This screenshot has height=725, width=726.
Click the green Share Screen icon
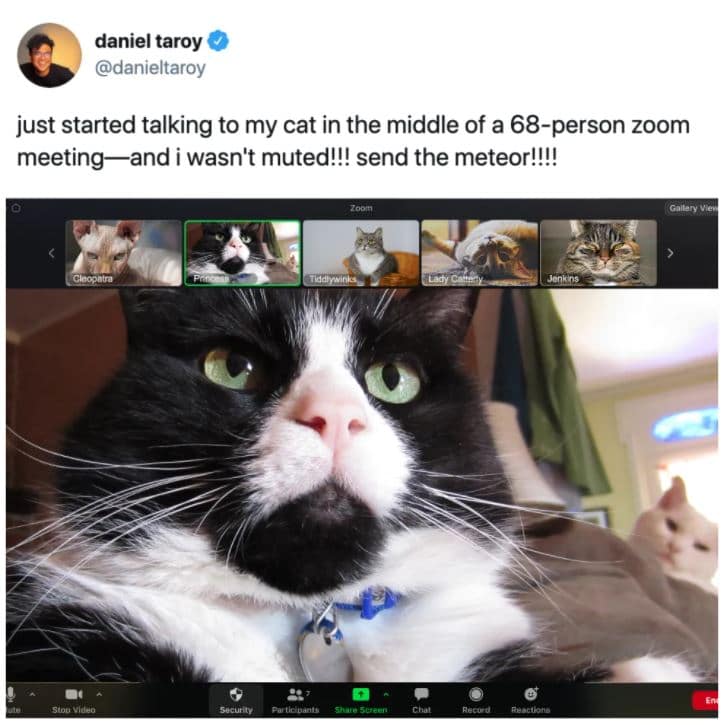pos(361,694)
